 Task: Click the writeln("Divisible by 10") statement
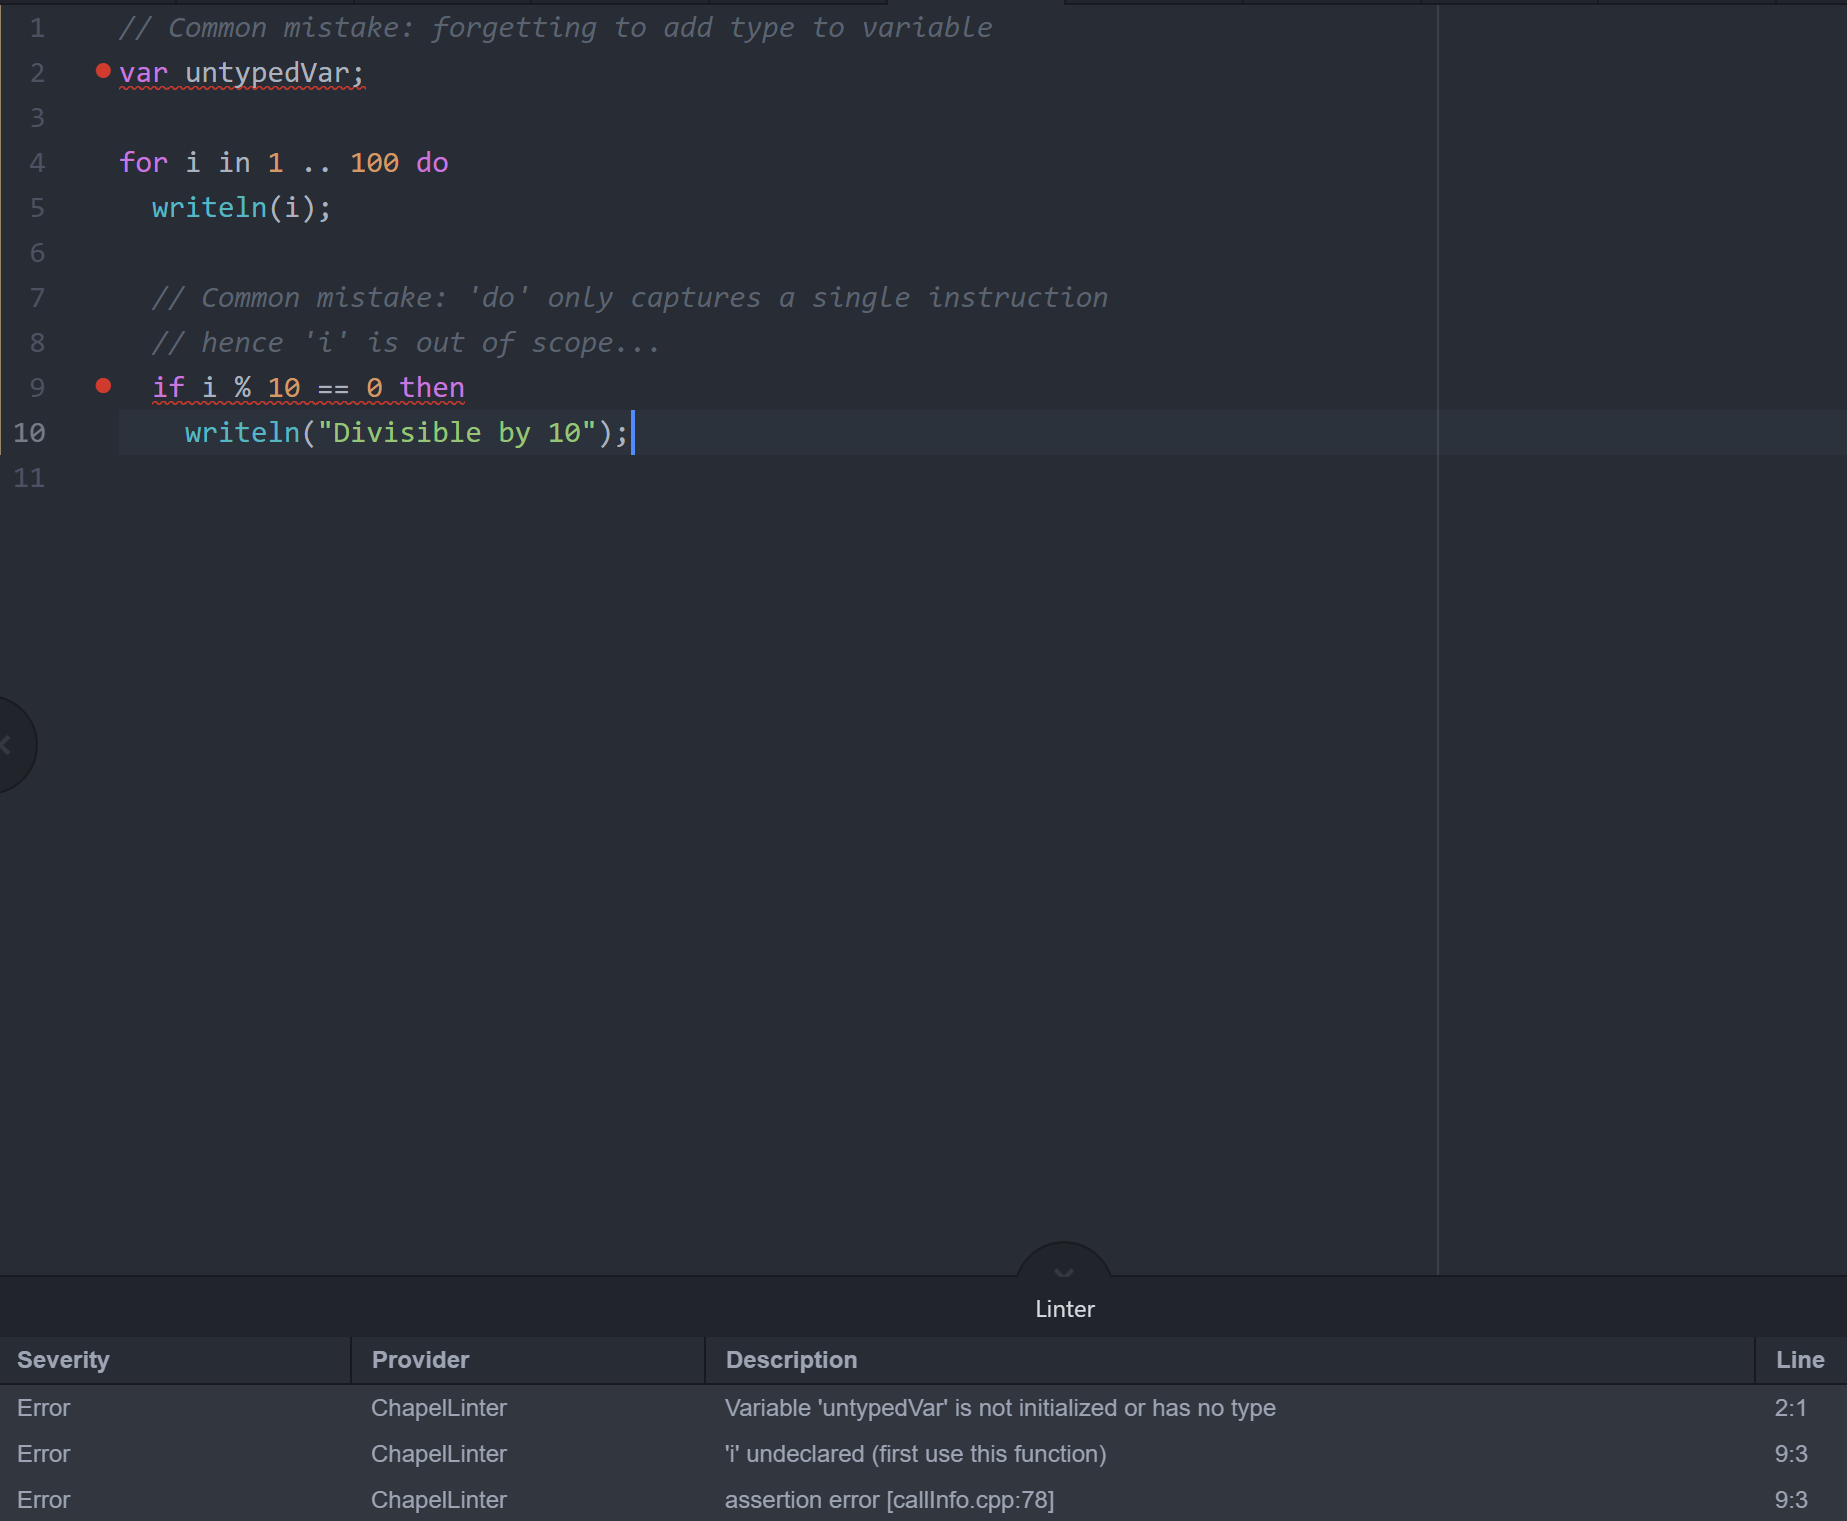[406, 433]
